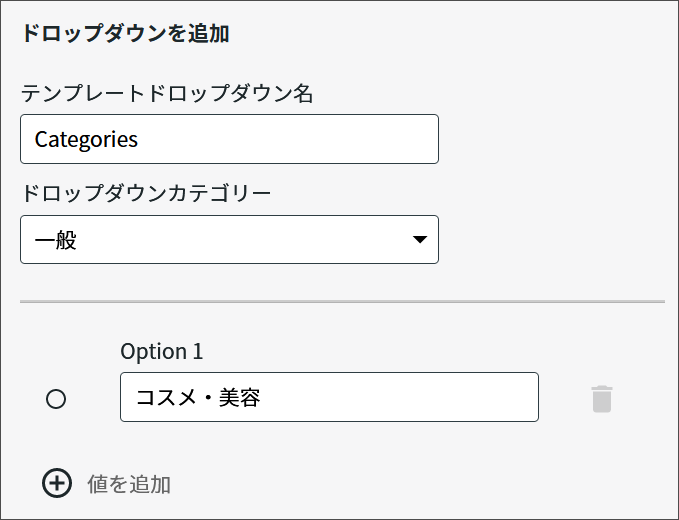The height and width of the screenshot is (520, 679).
Task: Click the end of コスメ・美容 text box
Action: point(520,397)
